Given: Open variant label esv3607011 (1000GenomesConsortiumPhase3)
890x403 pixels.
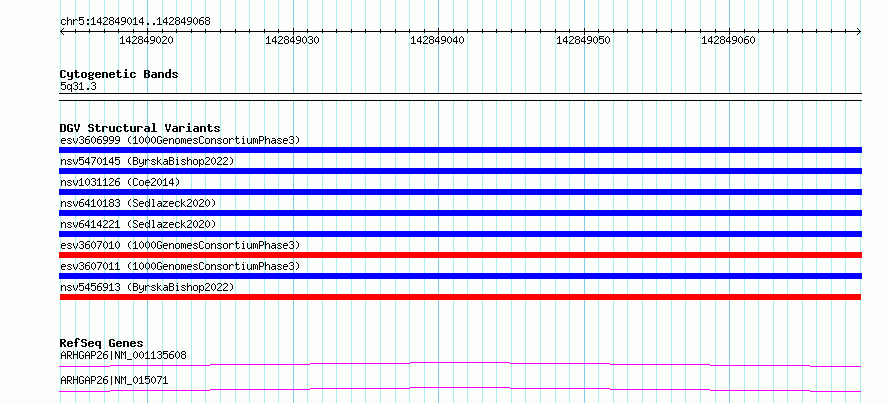Looking at the screenshot, I should point(180,266).
